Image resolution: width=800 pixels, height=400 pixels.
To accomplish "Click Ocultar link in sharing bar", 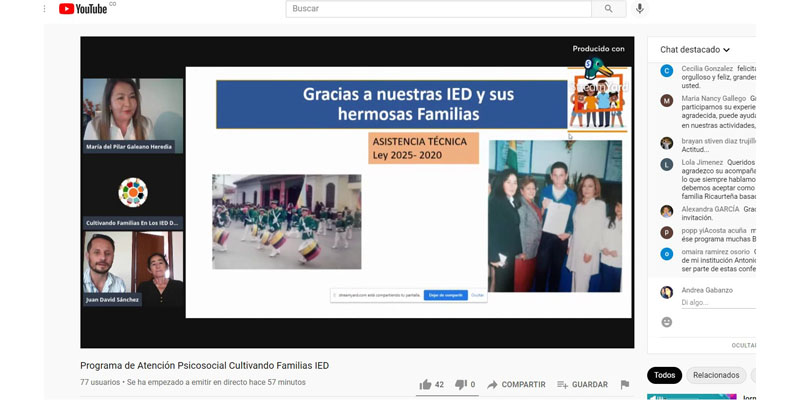I will (477, 295).
